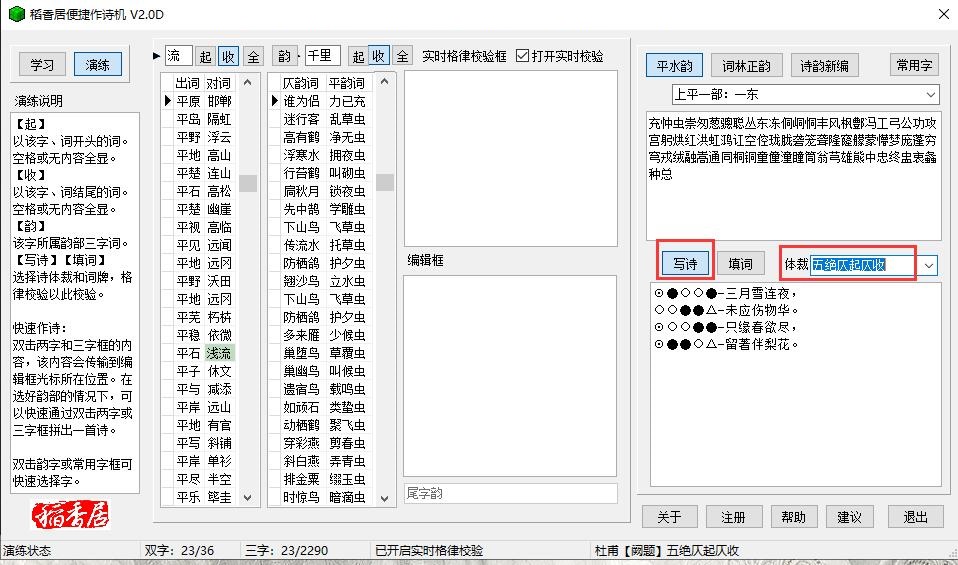Select the 词林正韵 rhyme book tab
The width and height of the screenshot is (958, 565).
pyautogui.click(x=746, y=65)
